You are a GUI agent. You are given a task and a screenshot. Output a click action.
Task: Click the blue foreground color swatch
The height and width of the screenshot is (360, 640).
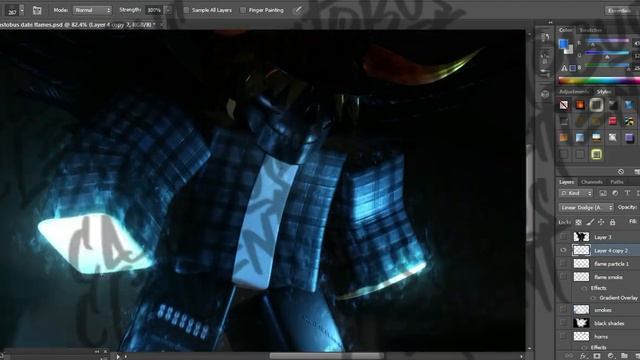point(564,44)
